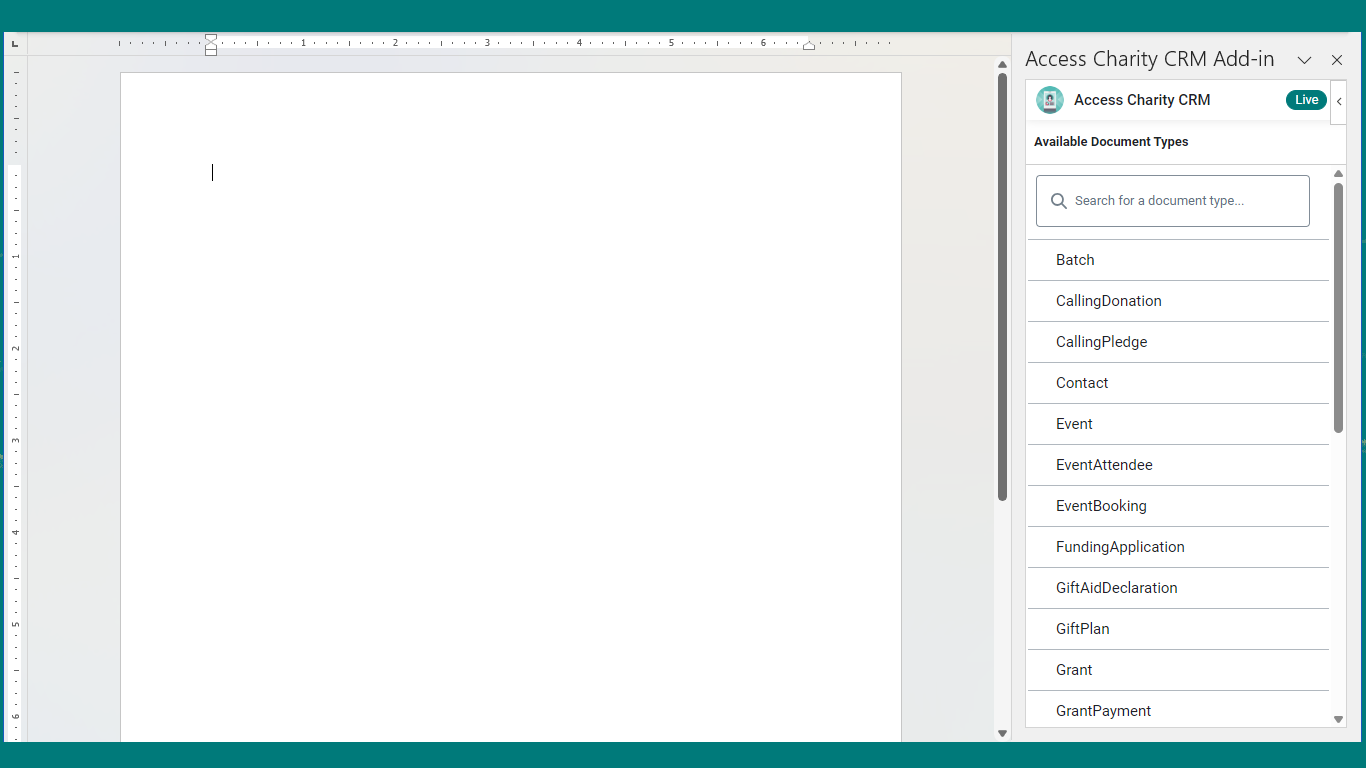Click the Access Charity CRM title text
Screen dimensions: 1366x768
(1142, 100)
